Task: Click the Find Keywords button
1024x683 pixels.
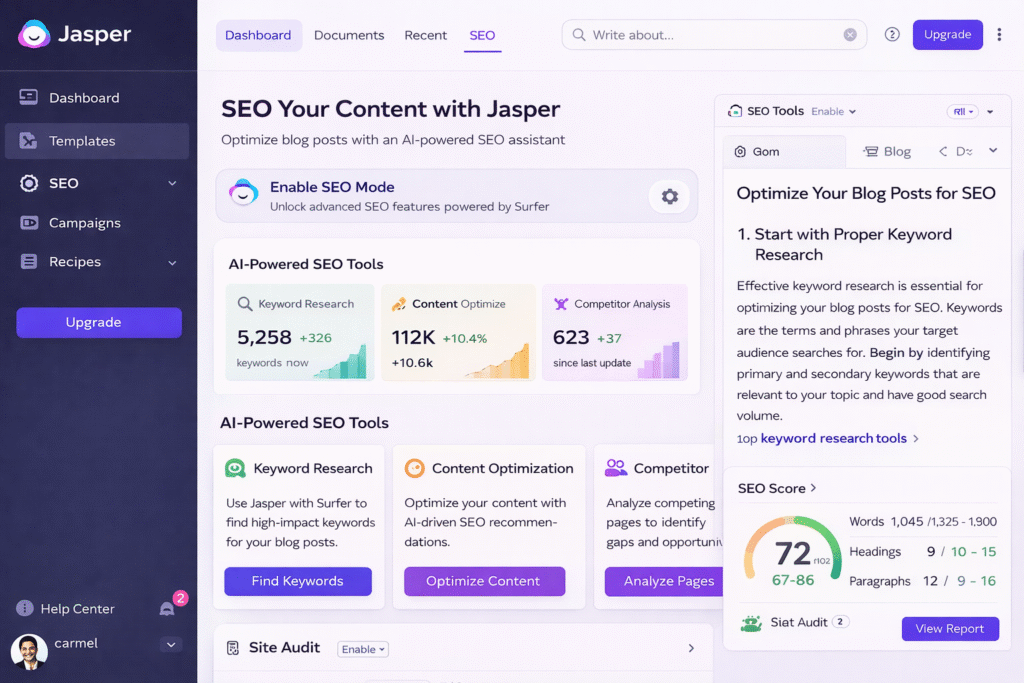Action: point(298,581)
